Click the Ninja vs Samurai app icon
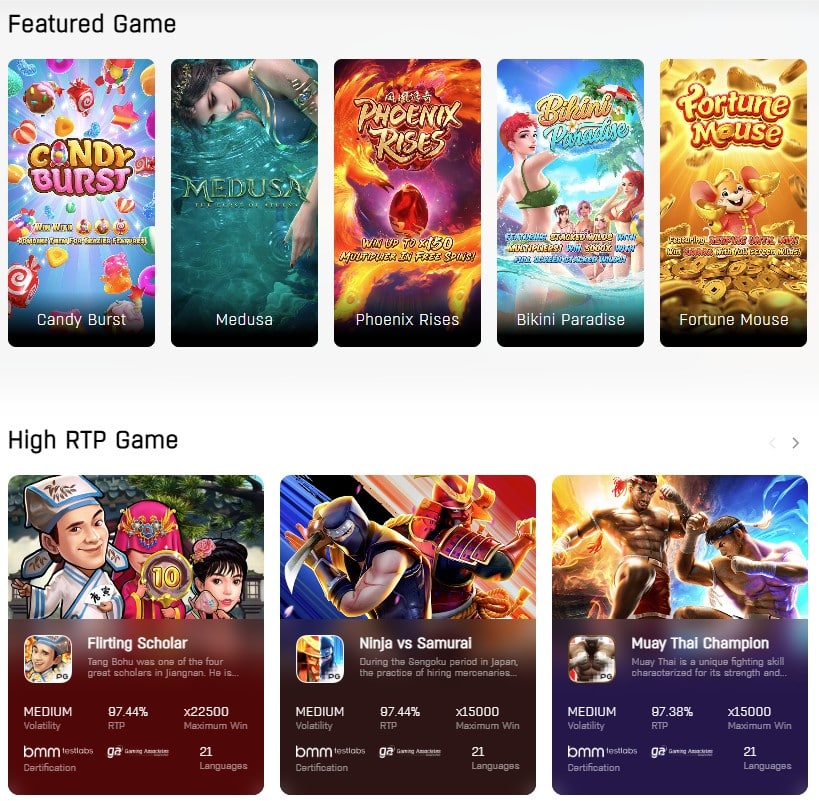The image size is (819, 801). tap(320, 659)
